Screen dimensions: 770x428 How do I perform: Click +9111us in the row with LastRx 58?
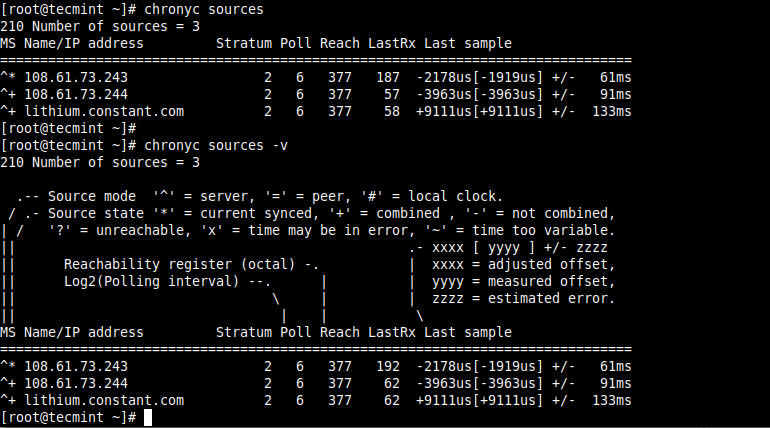(x=444, y=111)
